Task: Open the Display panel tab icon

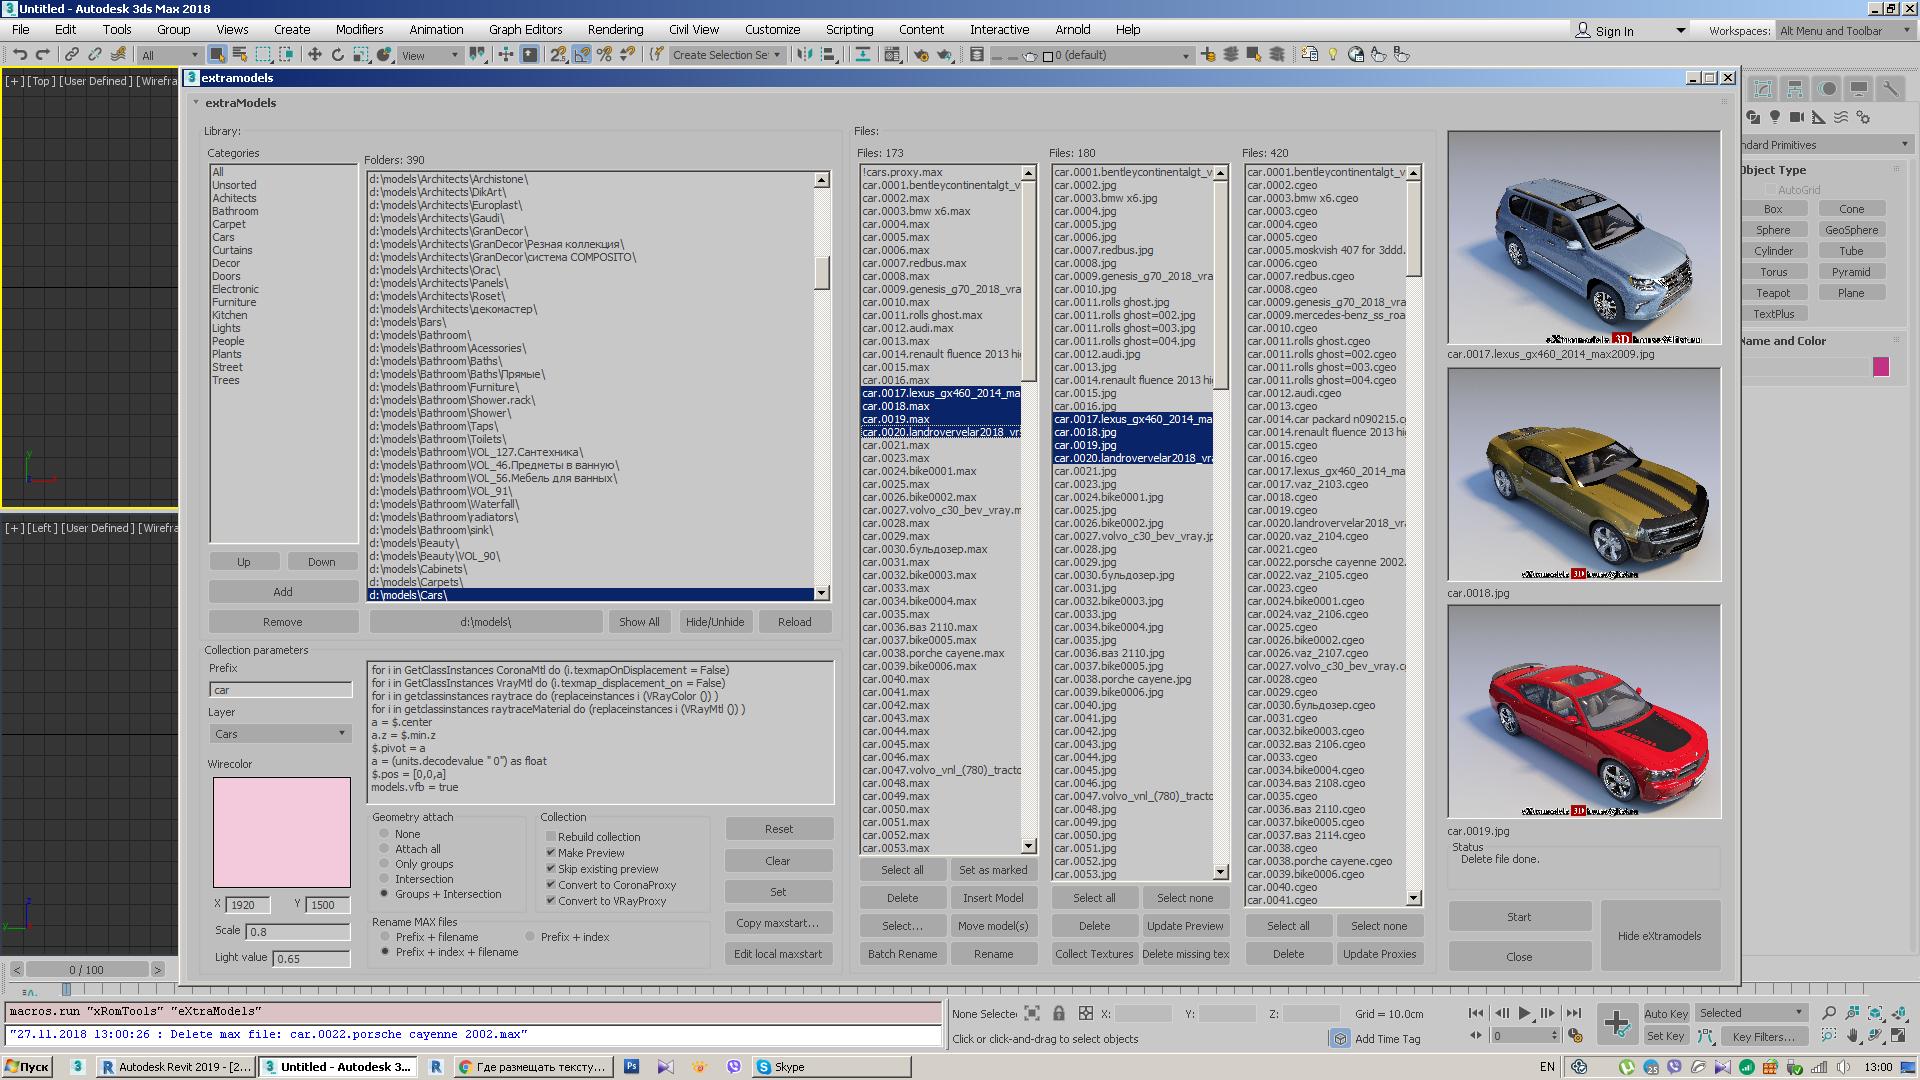Action: coord(1858,89)
